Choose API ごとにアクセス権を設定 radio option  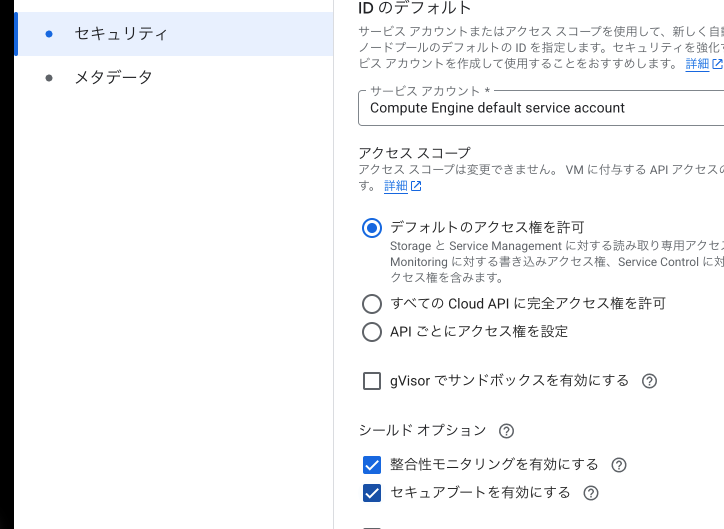[372, 332]
